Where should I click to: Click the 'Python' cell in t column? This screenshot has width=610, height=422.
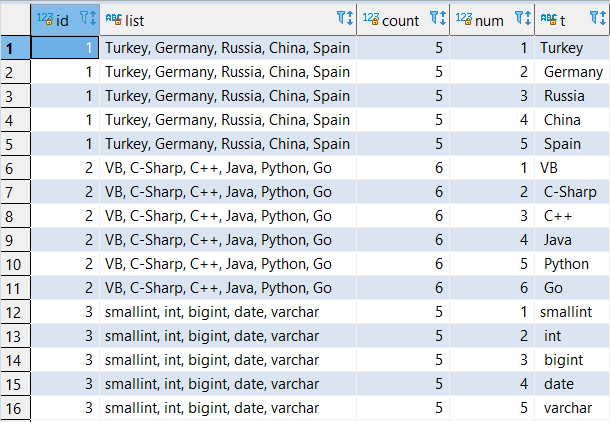pos(572,264)
